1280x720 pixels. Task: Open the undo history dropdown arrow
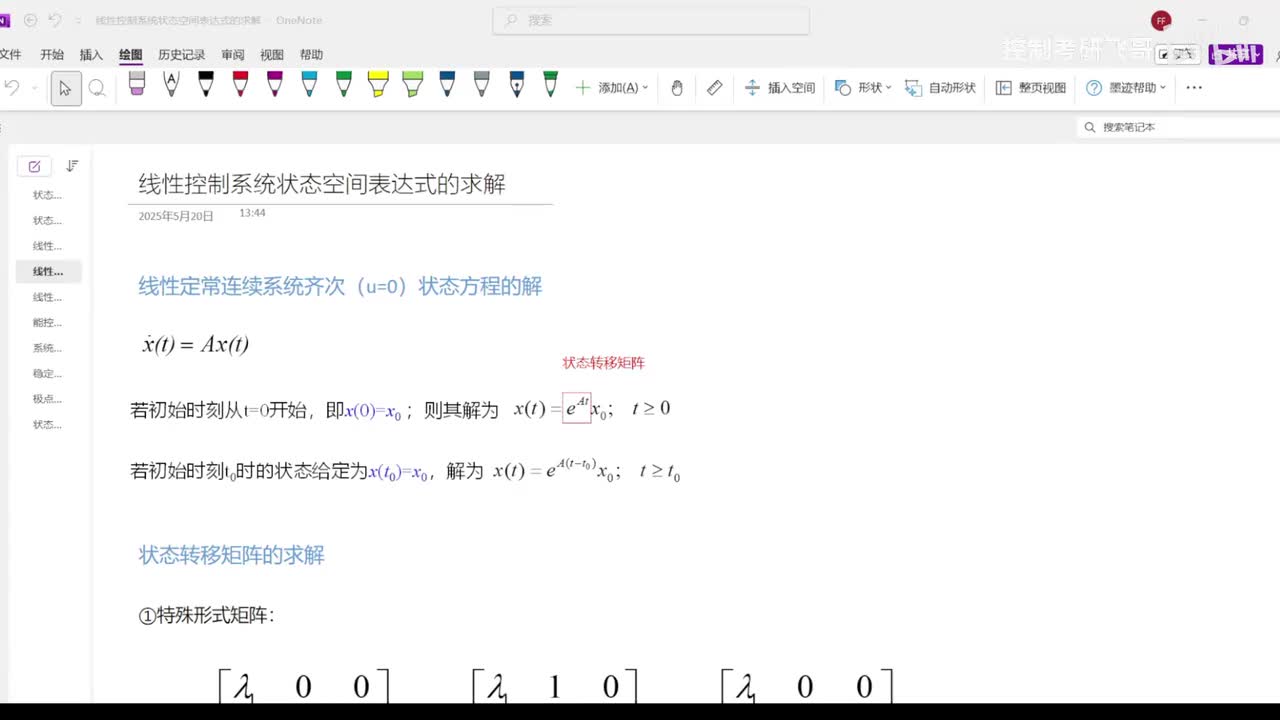[x=34, y=88]
